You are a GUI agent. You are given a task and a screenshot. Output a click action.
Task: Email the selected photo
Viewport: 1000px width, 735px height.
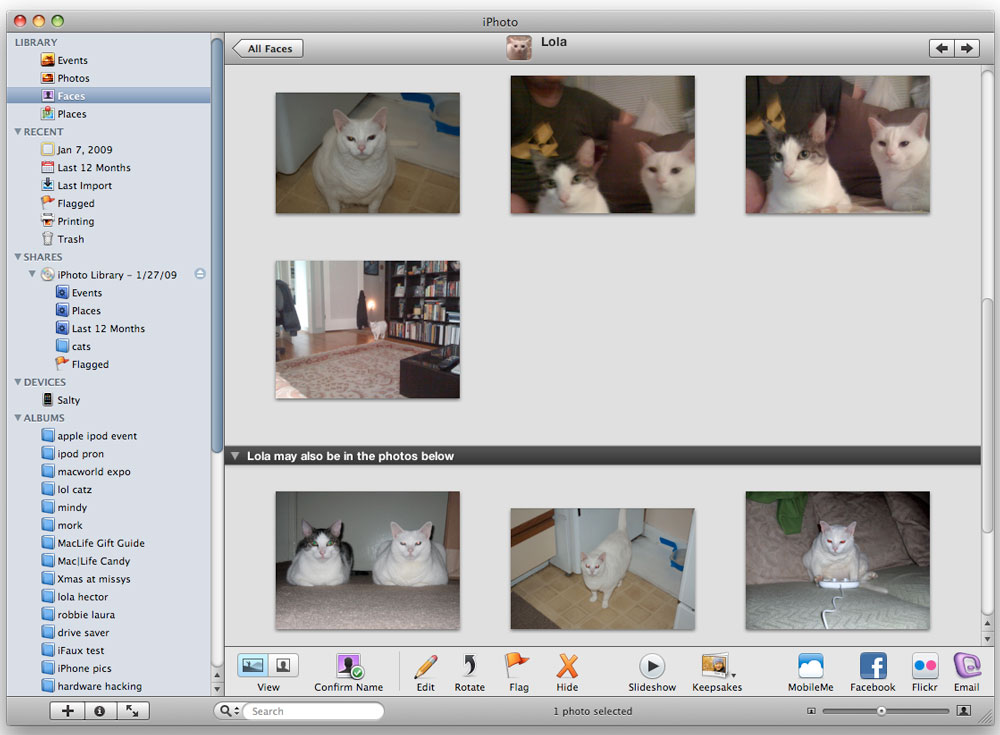[966, 667]
